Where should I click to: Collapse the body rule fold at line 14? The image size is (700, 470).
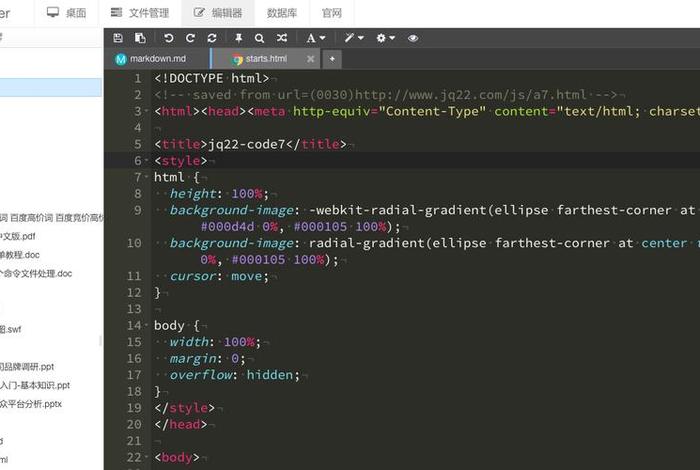click(146, 325)
